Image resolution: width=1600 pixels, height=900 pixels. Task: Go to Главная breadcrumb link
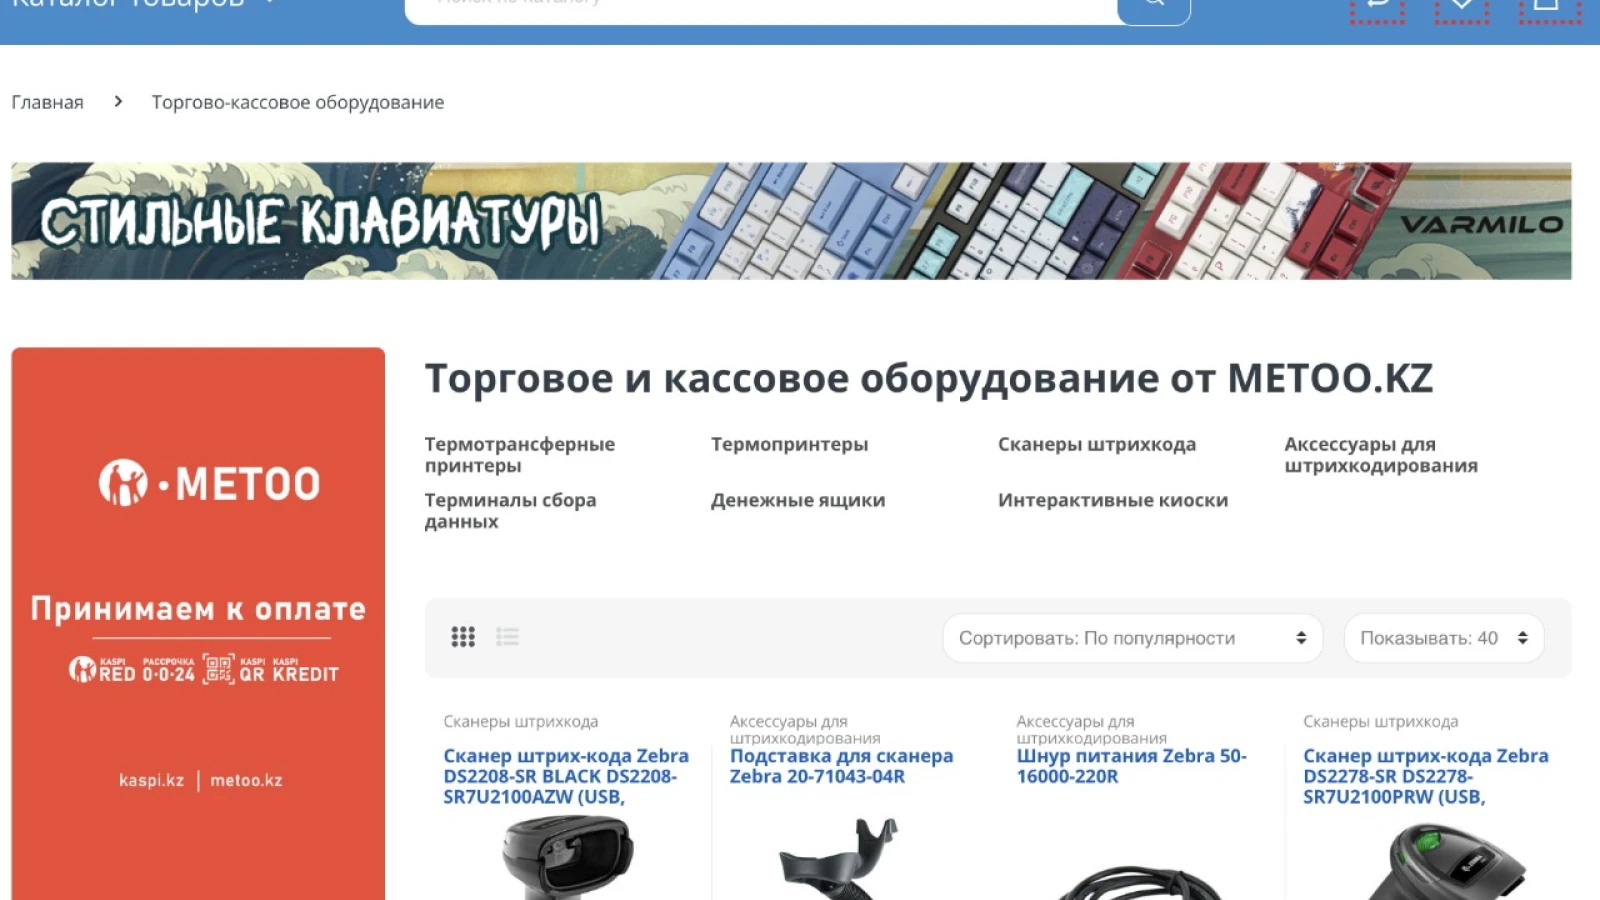47,102
